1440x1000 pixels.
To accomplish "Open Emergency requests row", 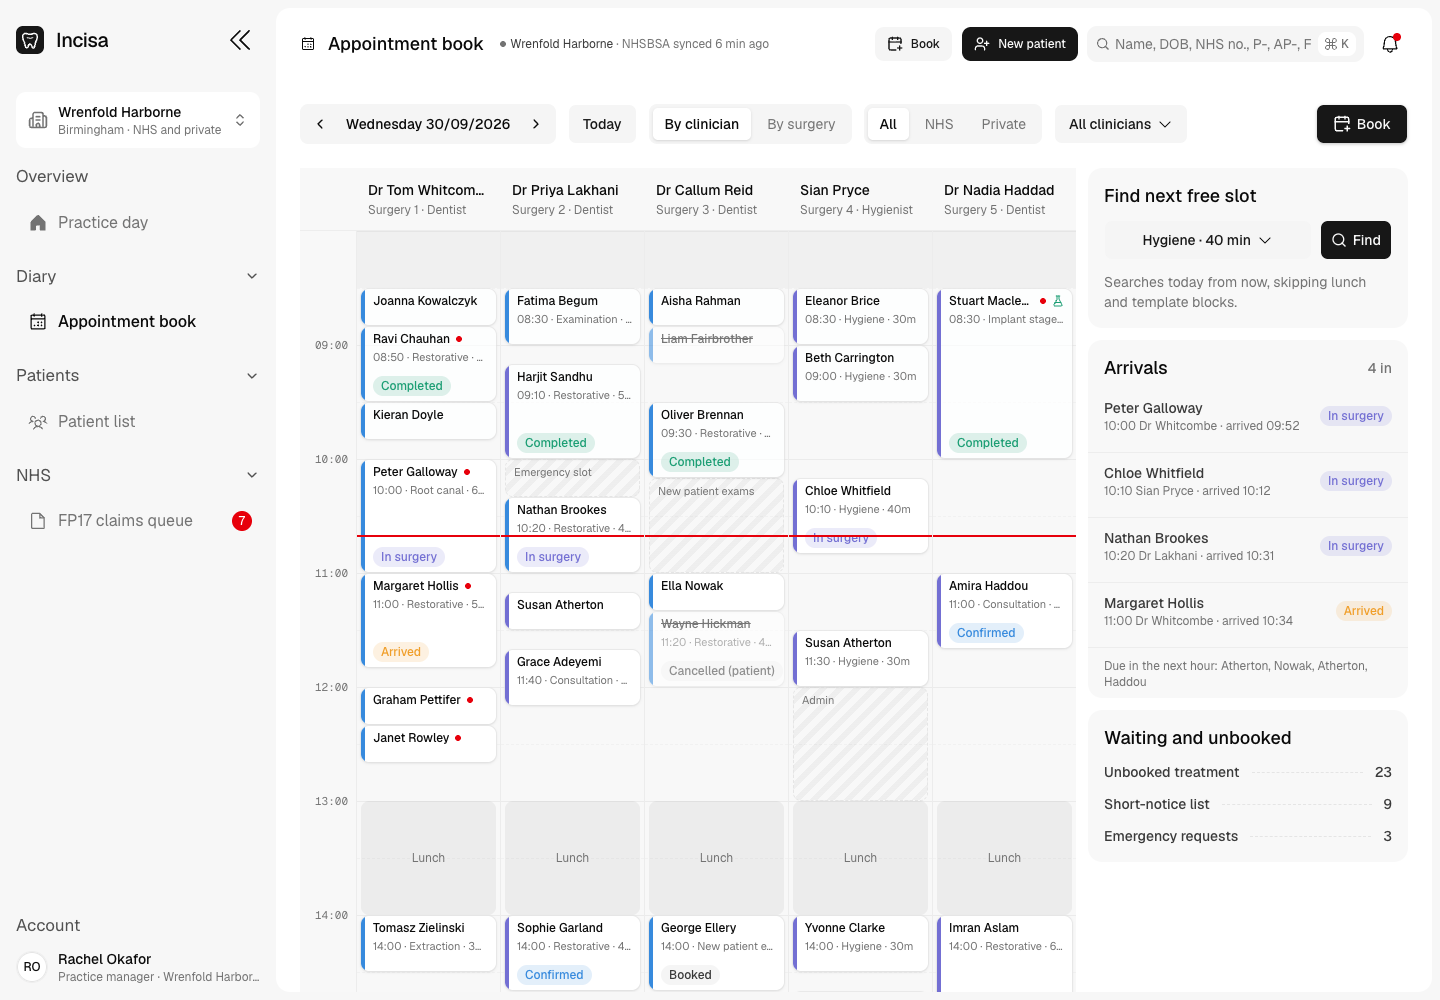I will click(1248, 836).
